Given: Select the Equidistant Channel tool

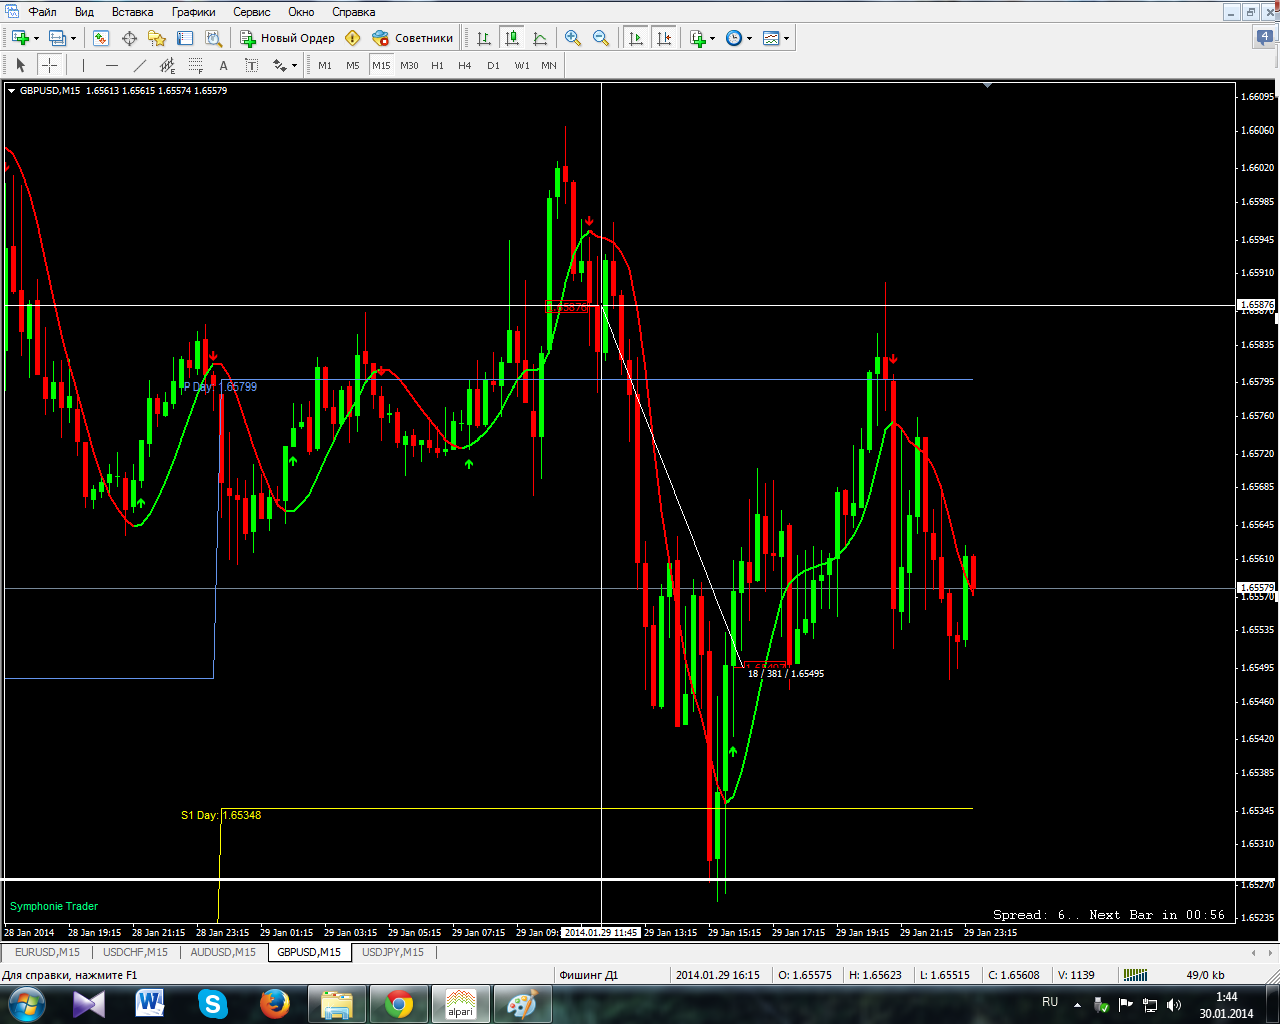Looking at the screenshot, I should point(167,65).
